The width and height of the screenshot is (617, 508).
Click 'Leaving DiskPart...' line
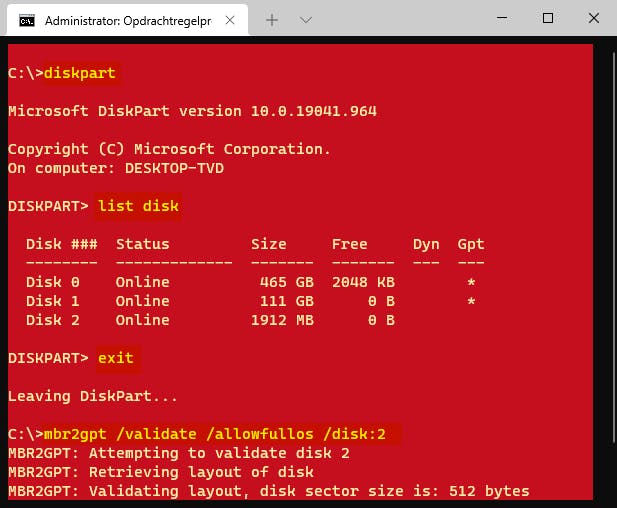pos(93,396)
